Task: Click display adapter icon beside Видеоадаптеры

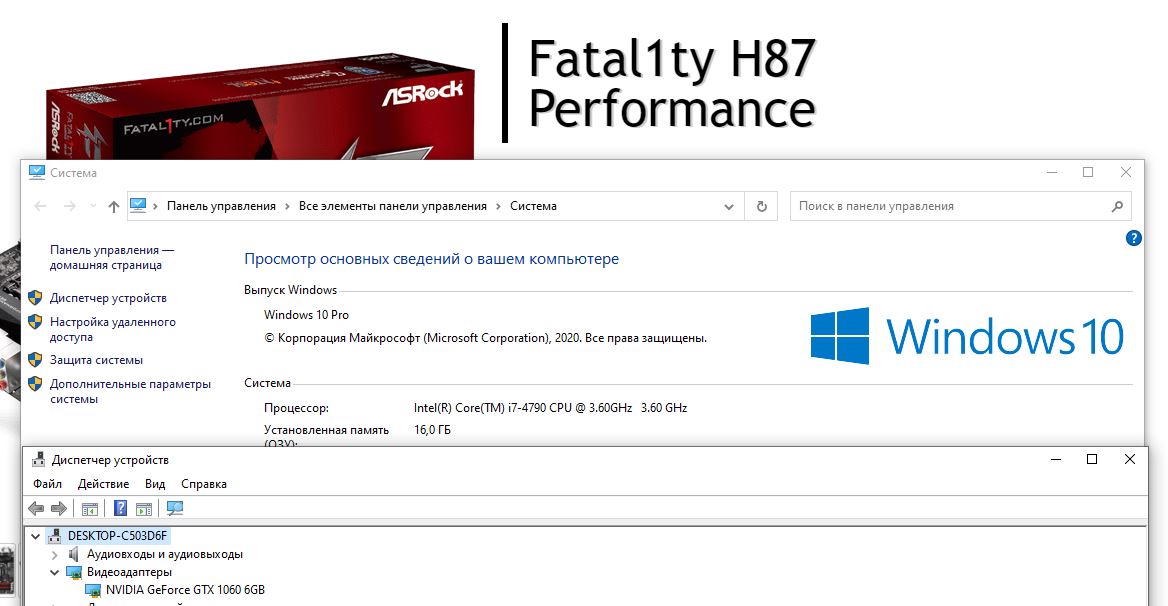Action: (74, 572)
